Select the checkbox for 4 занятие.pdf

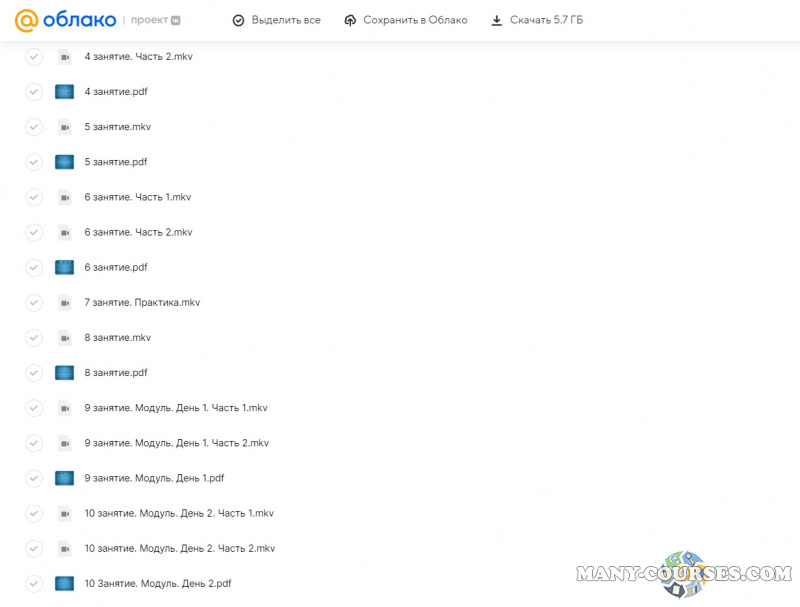(34, 92)
